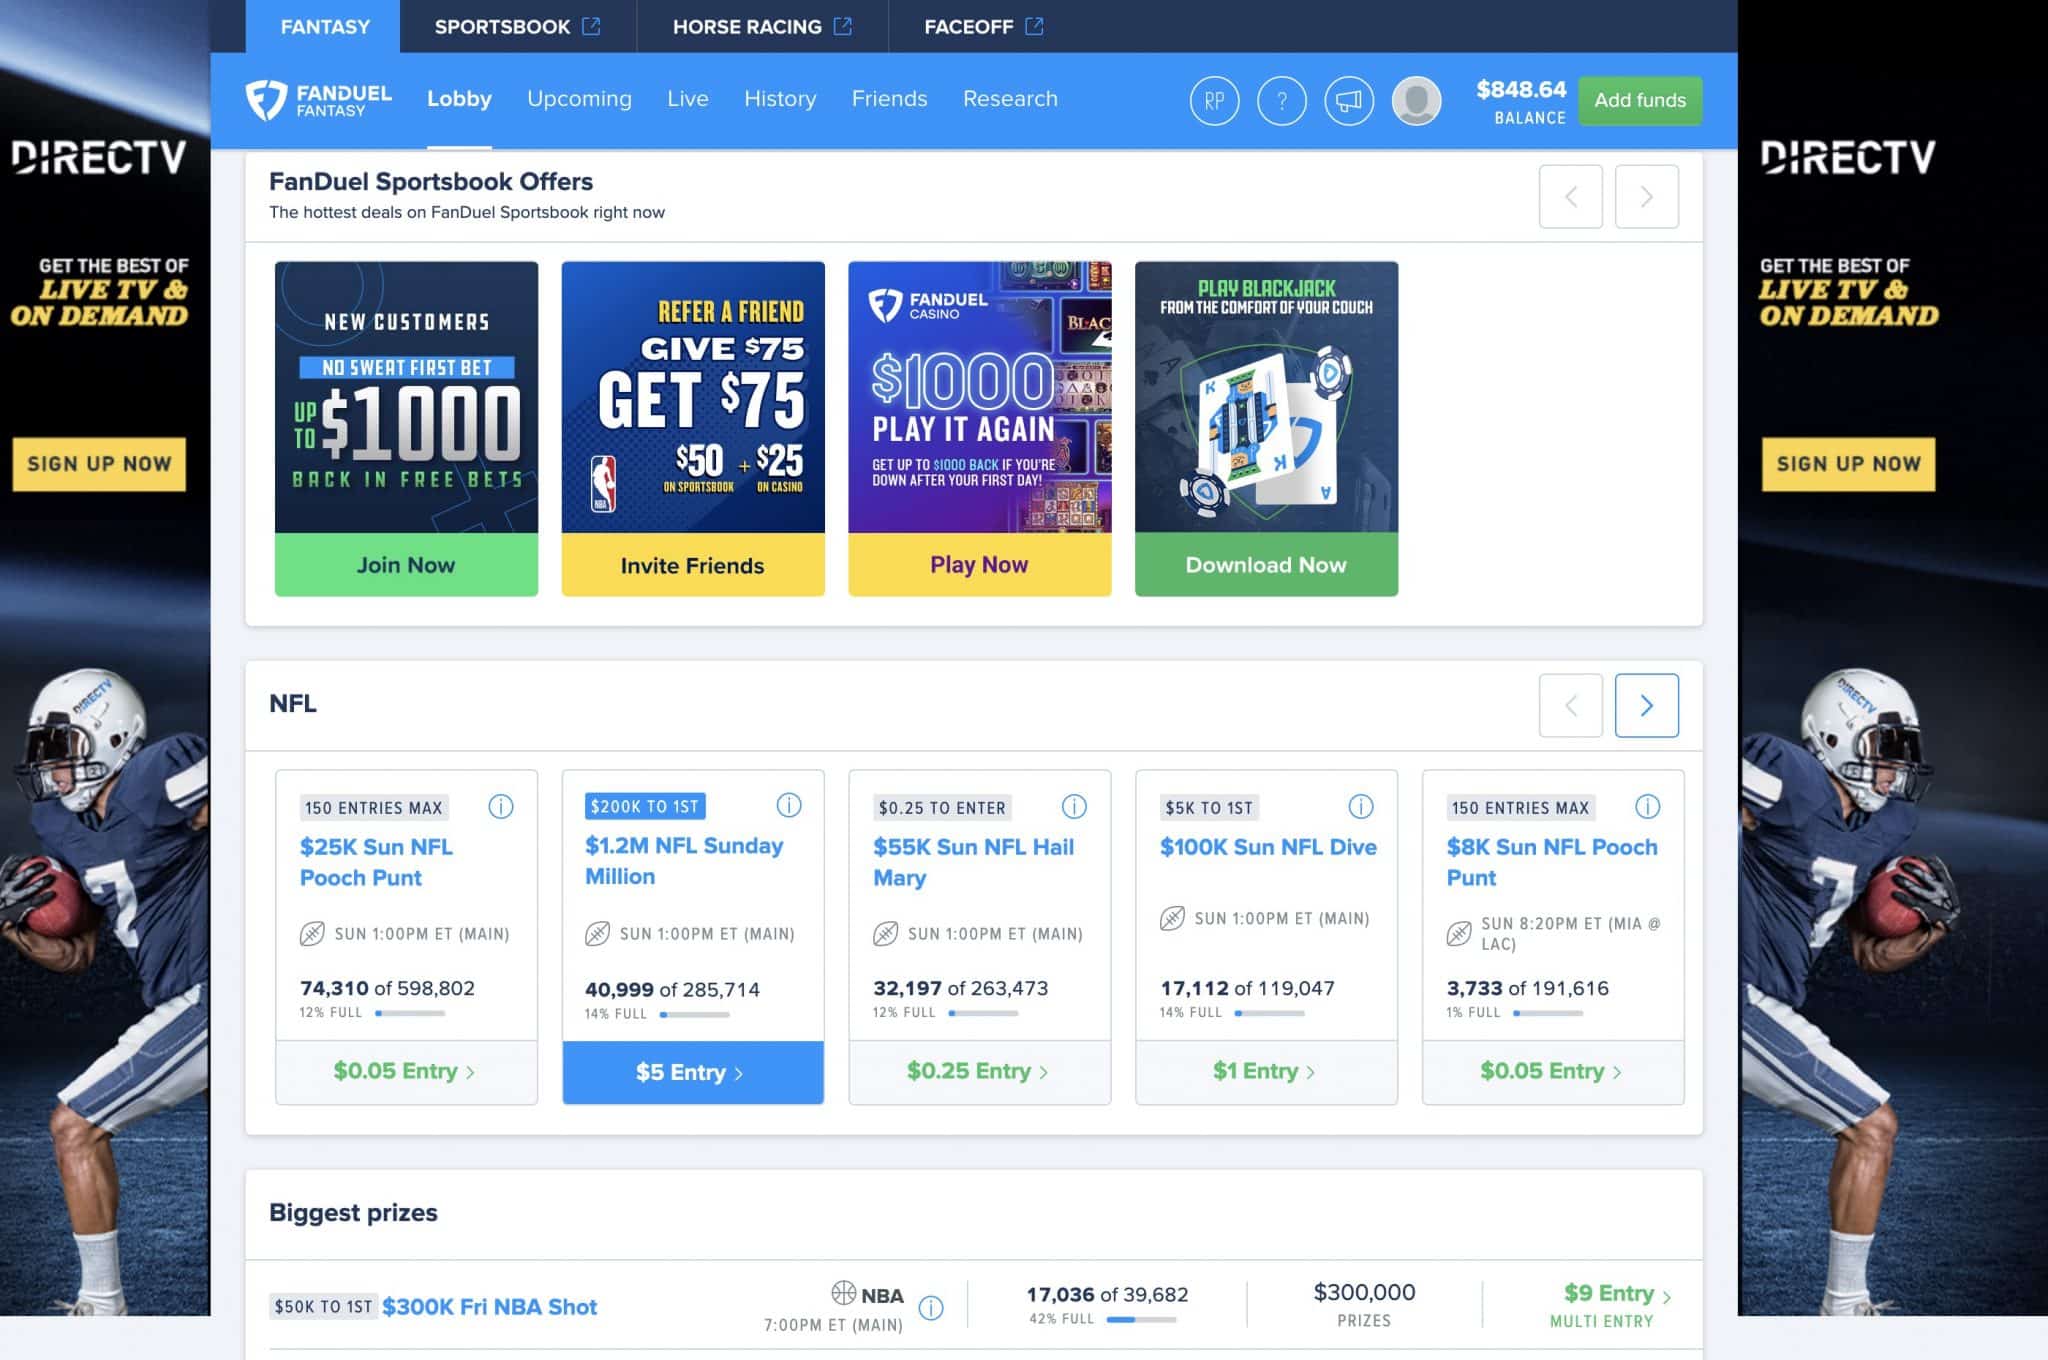This screenshot has width=2048, height=1360.
Task: Click the football icon on $1.2M Sunday Million card
Action: point(597,934)
